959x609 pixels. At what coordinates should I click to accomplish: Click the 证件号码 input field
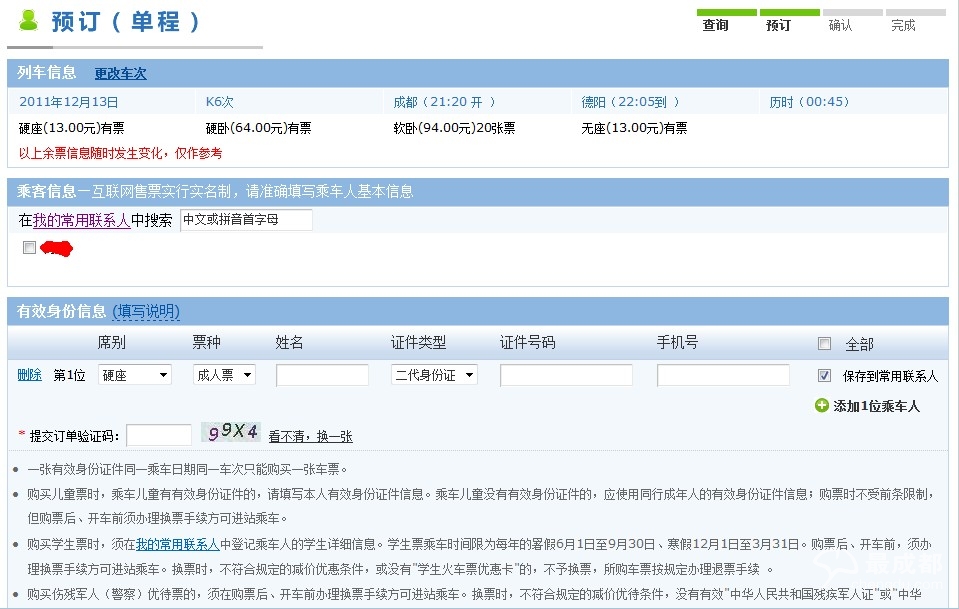click(566, 375)
